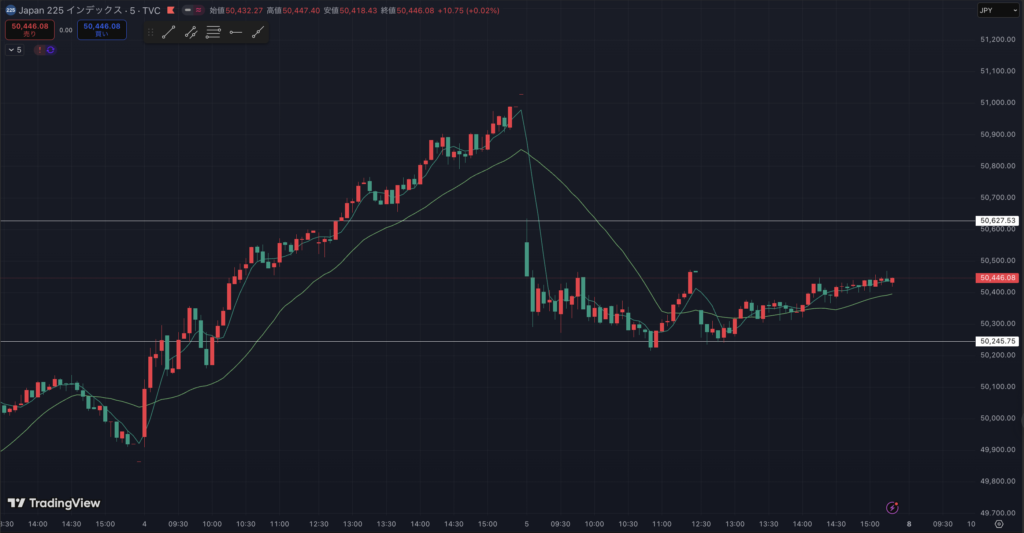Select the 50,627.53 horizontal line price label
Viewport: 1024px width, 533px height.
[997, 220]
